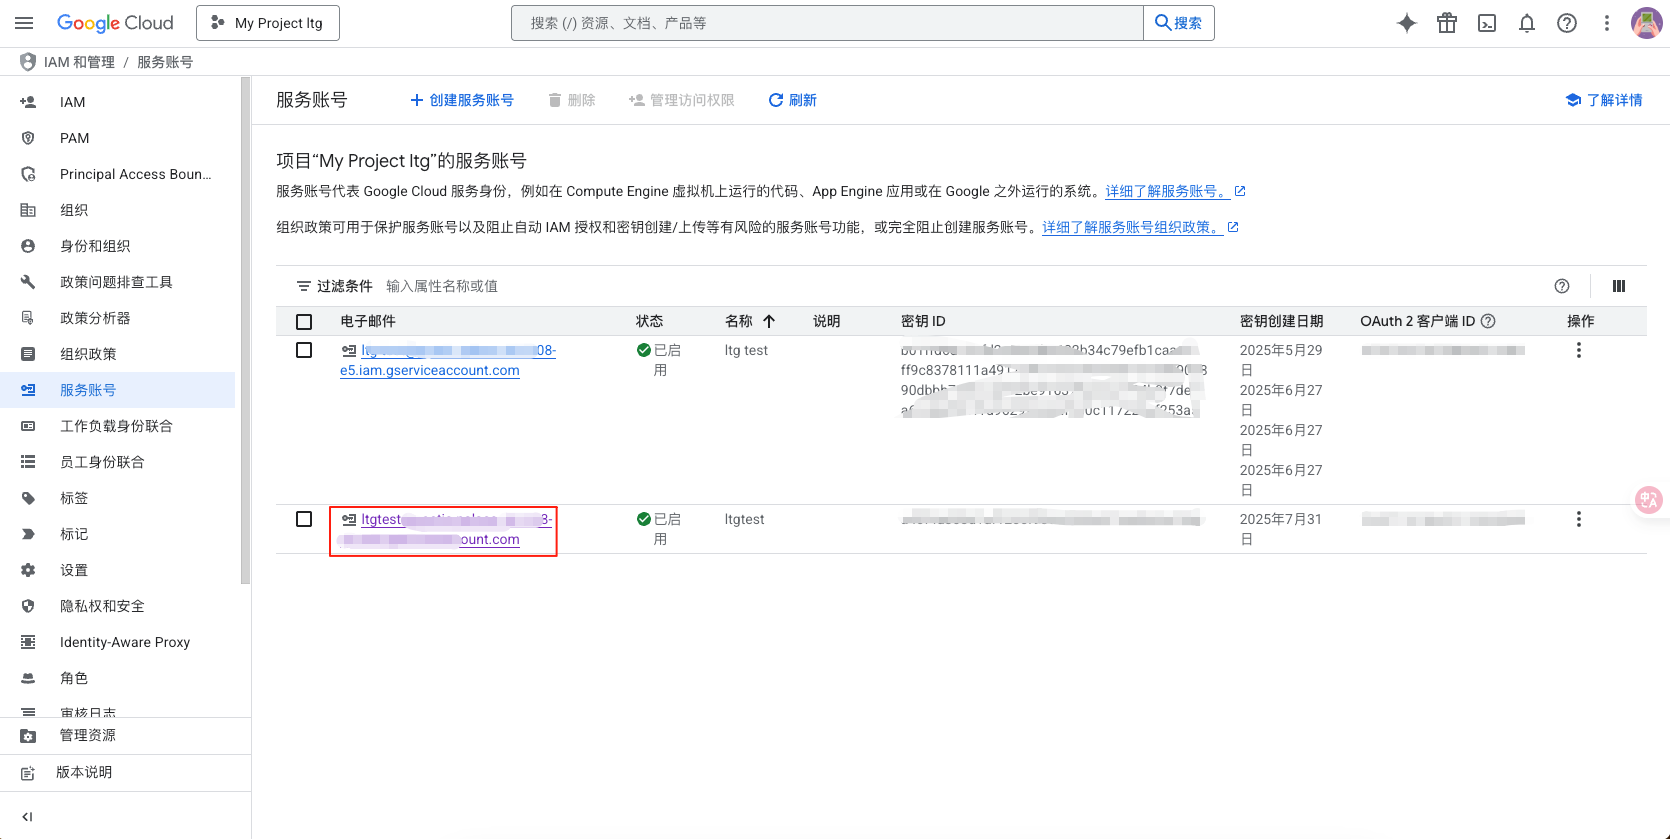Open the three-dot settings menu in header
The height and width of the screenshot is (839, 1670).
pyautogui.click(x=1607, y=23)
